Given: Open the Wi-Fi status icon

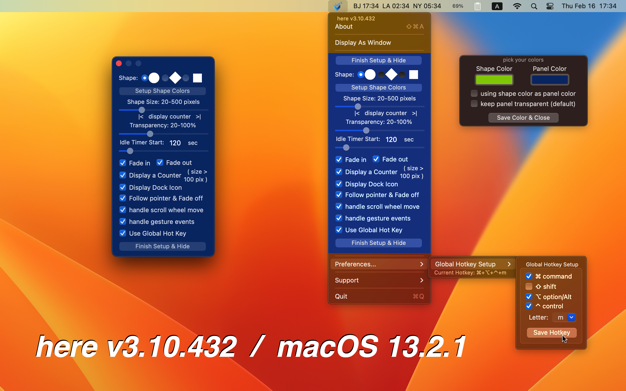Looking at the screenshot, I should pyautogui.click(x=517, y=6).
